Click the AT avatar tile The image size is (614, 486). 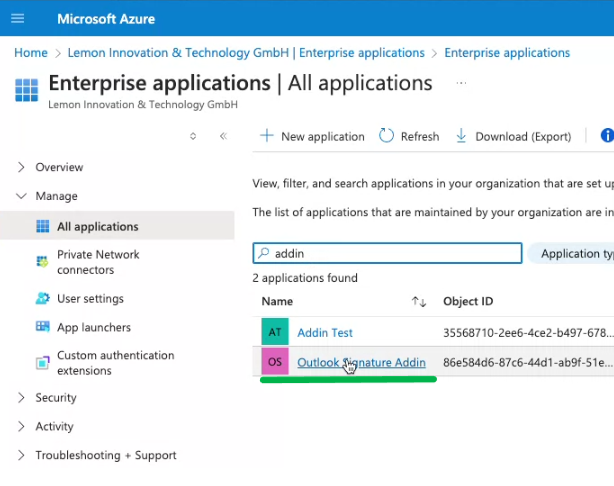275,332
